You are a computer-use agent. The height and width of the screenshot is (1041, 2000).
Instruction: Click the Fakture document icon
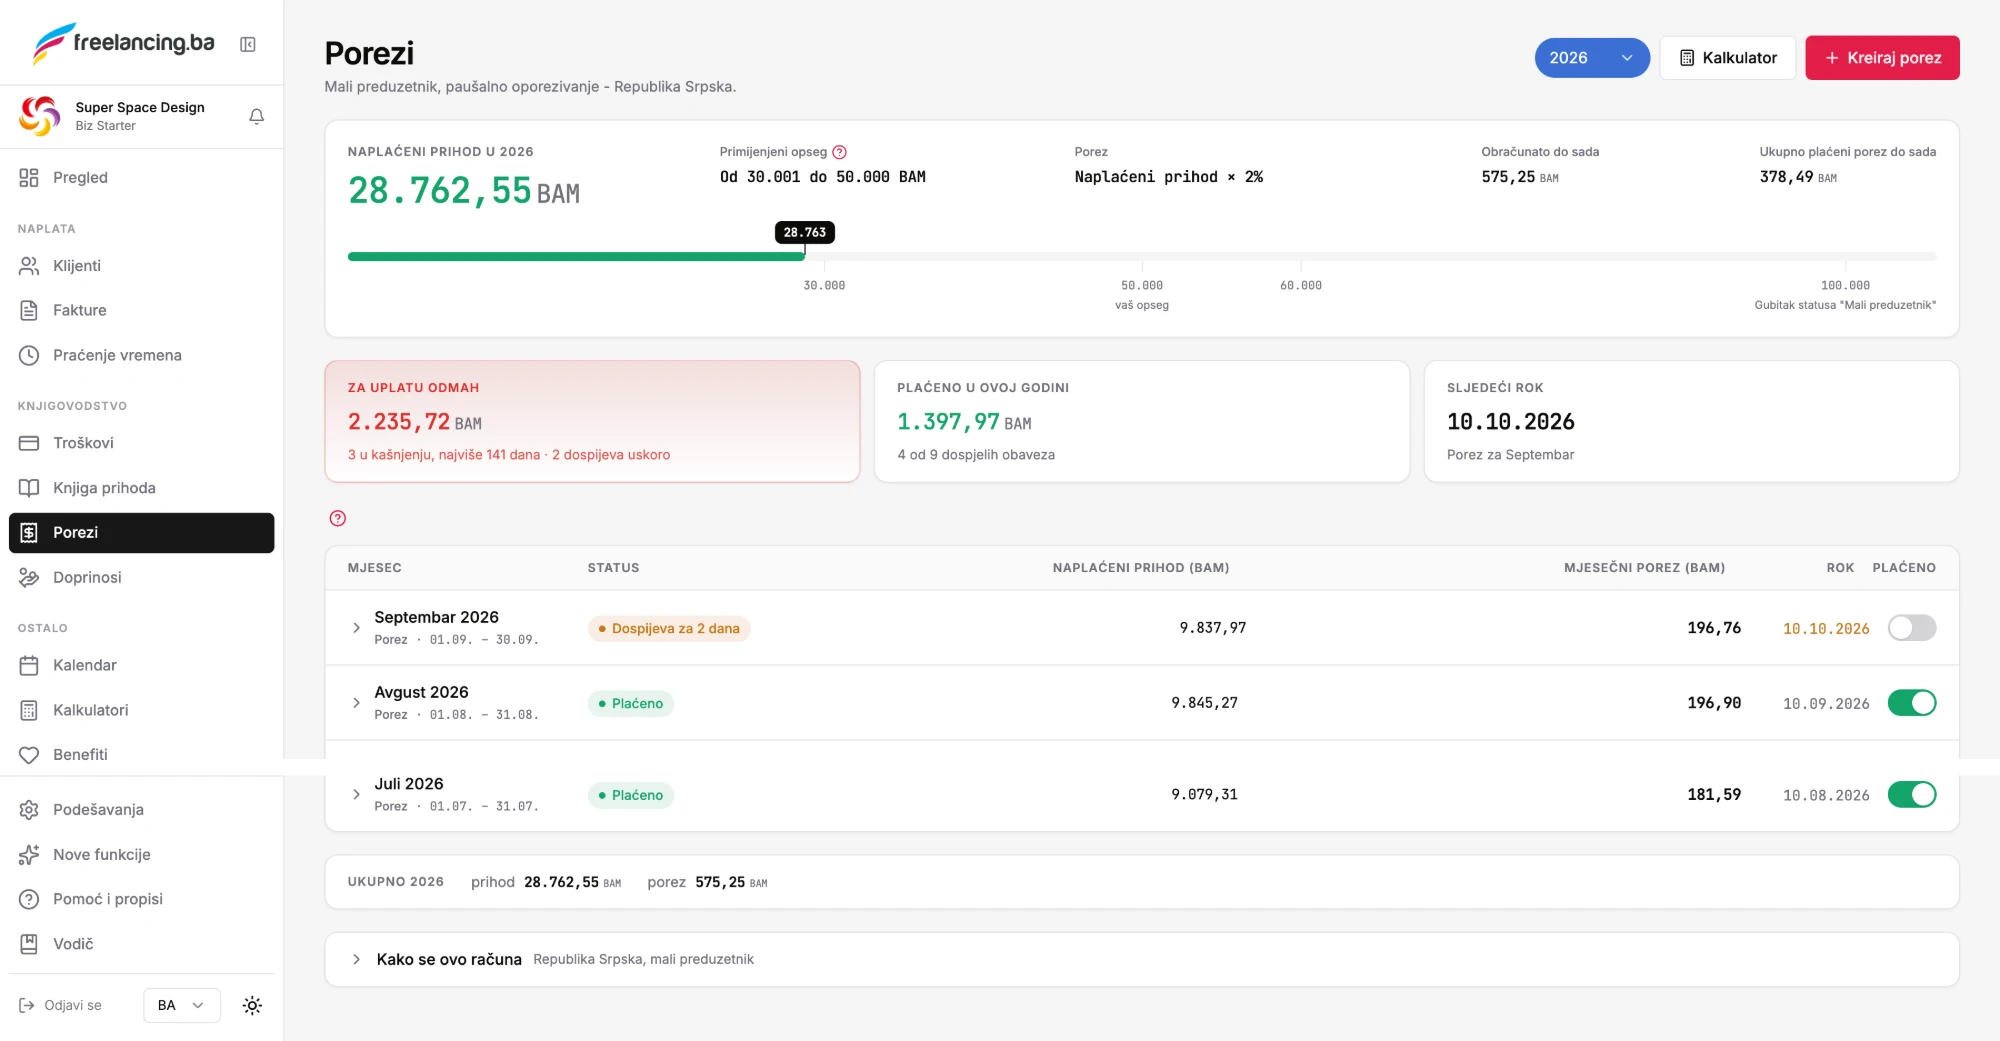[x=29, y=311]
